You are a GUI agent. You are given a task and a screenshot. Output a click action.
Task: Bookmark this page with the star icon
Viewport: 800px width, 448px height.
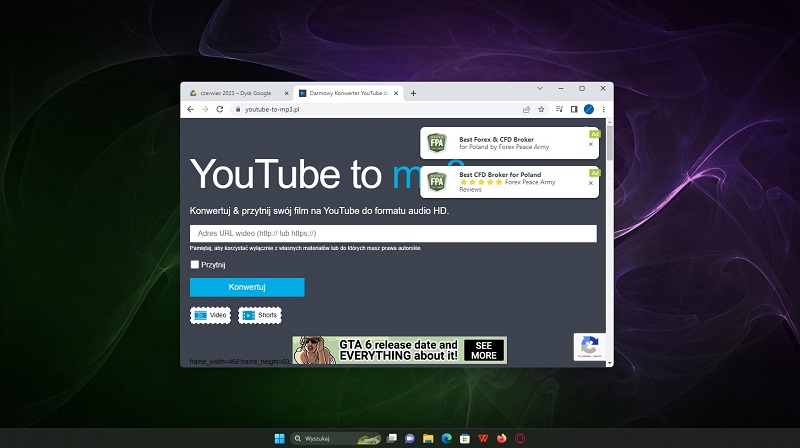(x=541, y=109)
